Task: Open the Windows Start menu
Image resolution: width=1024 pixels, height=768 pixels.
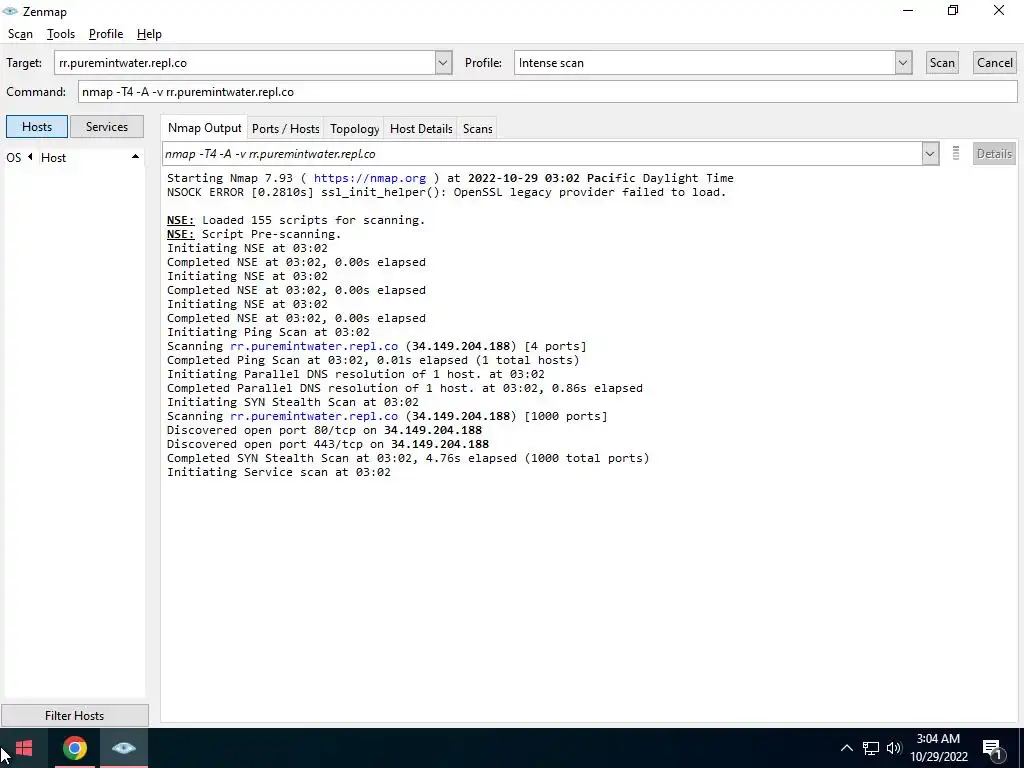Action: (24, 748)
